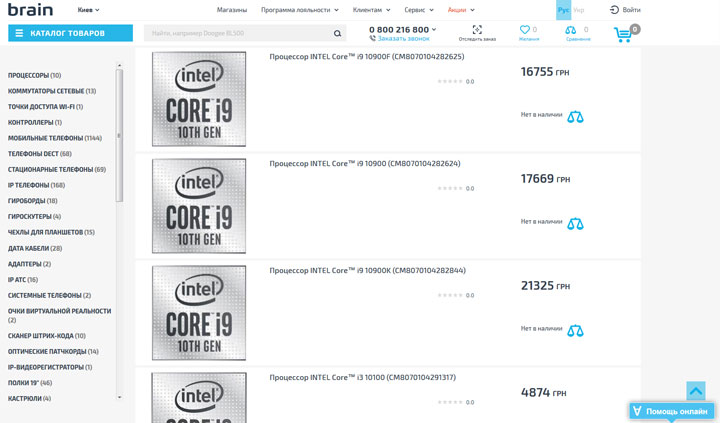
Task: Click the Помощь онлайн chat button
Action: (672, 411)
